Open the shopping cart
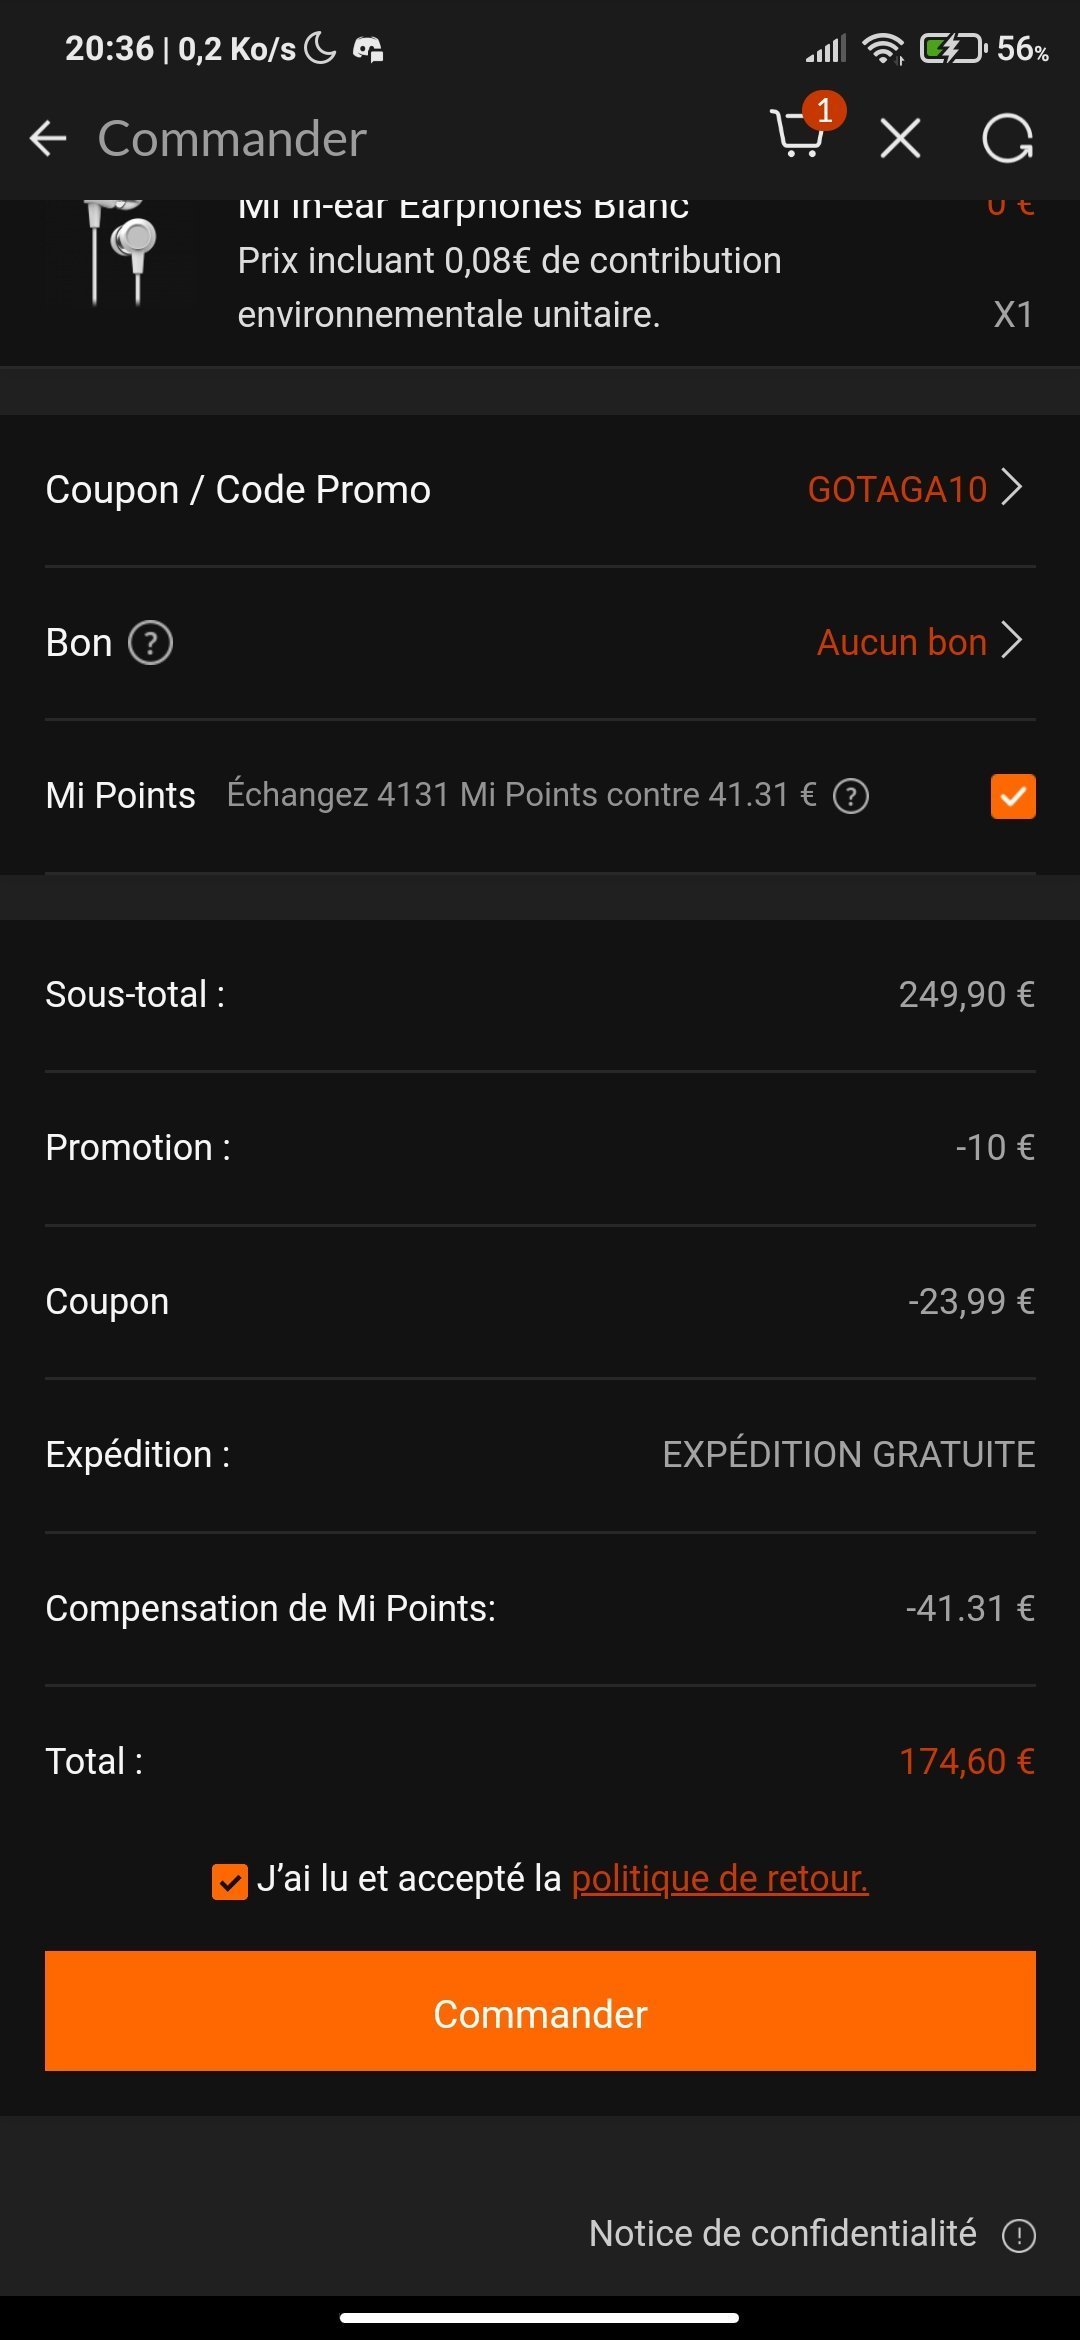 click(x=800, y=136)
